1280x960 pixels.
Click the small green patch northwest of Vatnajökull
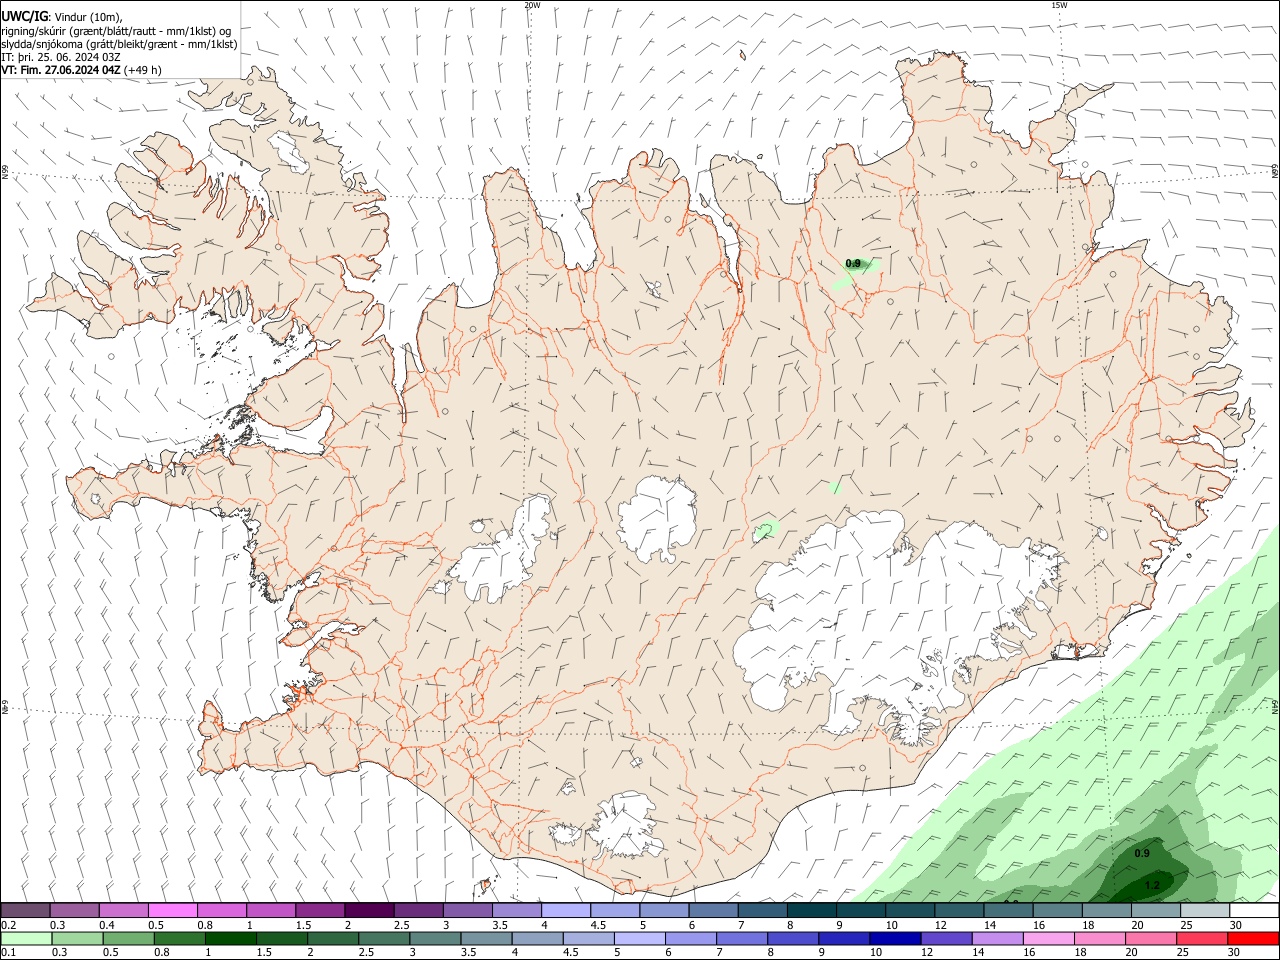click(x=766, y=530)
